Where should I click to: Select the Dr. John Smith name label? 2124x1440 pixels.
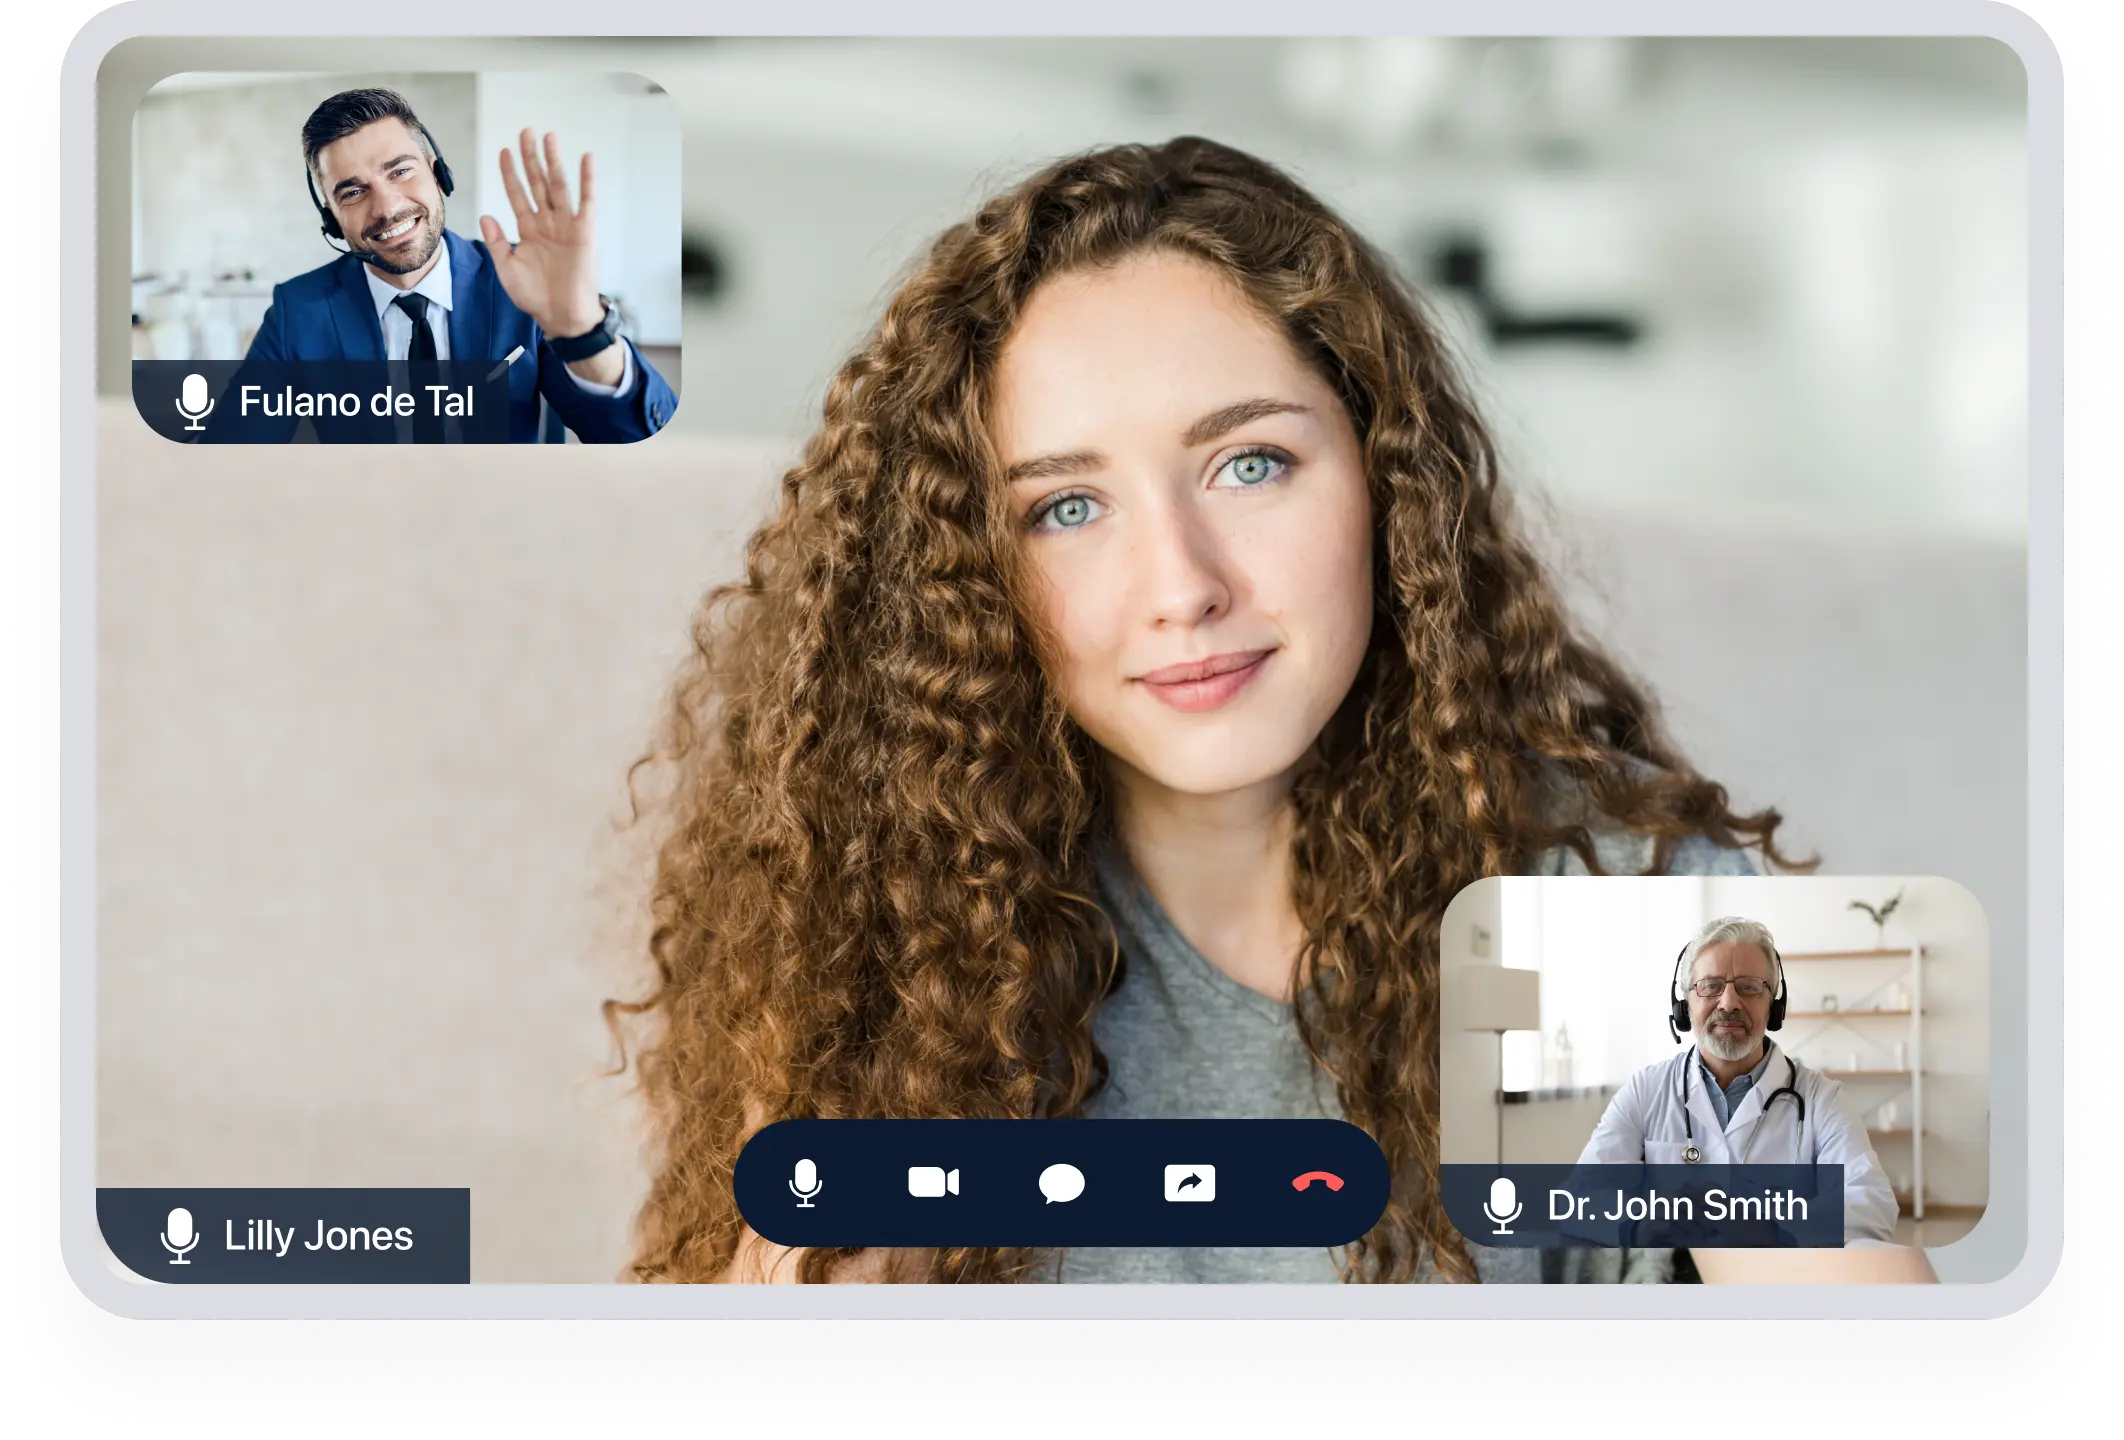pos(1677,1206)
